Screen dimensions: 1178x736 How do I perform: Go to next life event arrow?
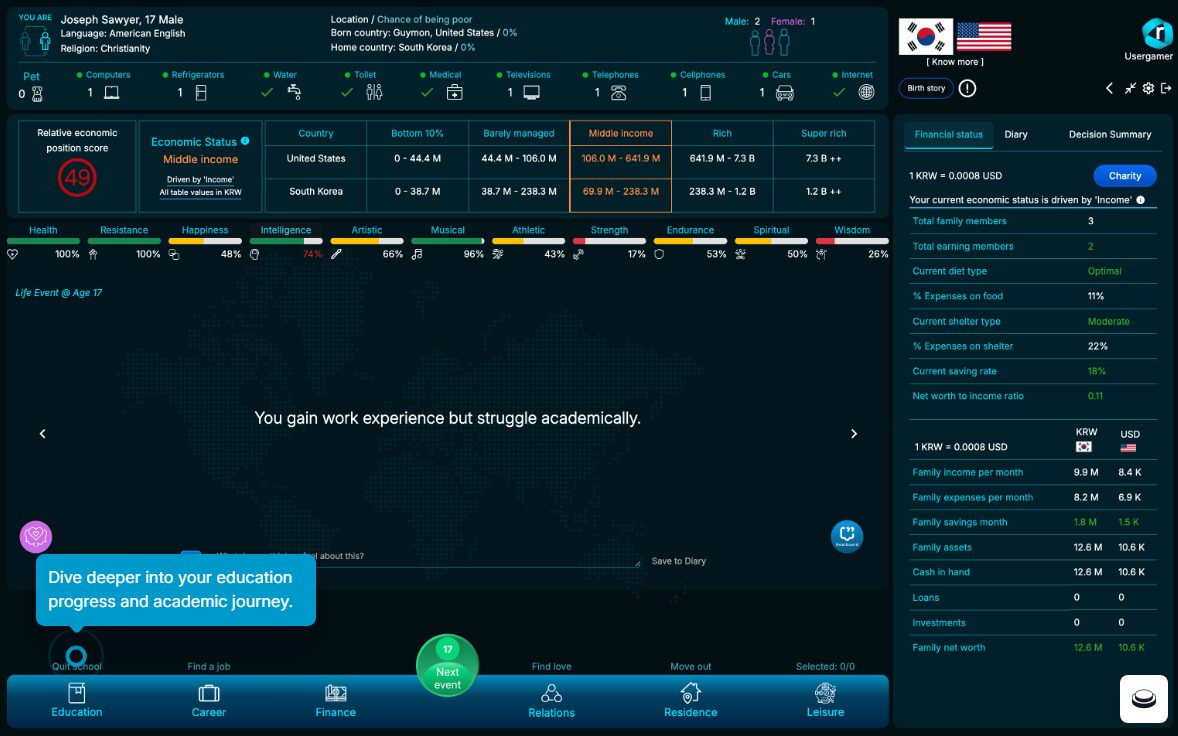(854, 434)
